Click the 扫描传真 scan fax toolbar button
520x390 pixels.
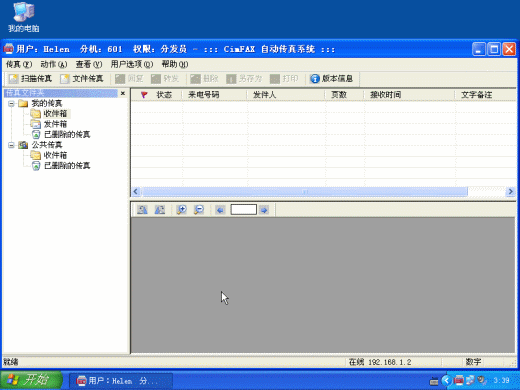coord(30,79)
